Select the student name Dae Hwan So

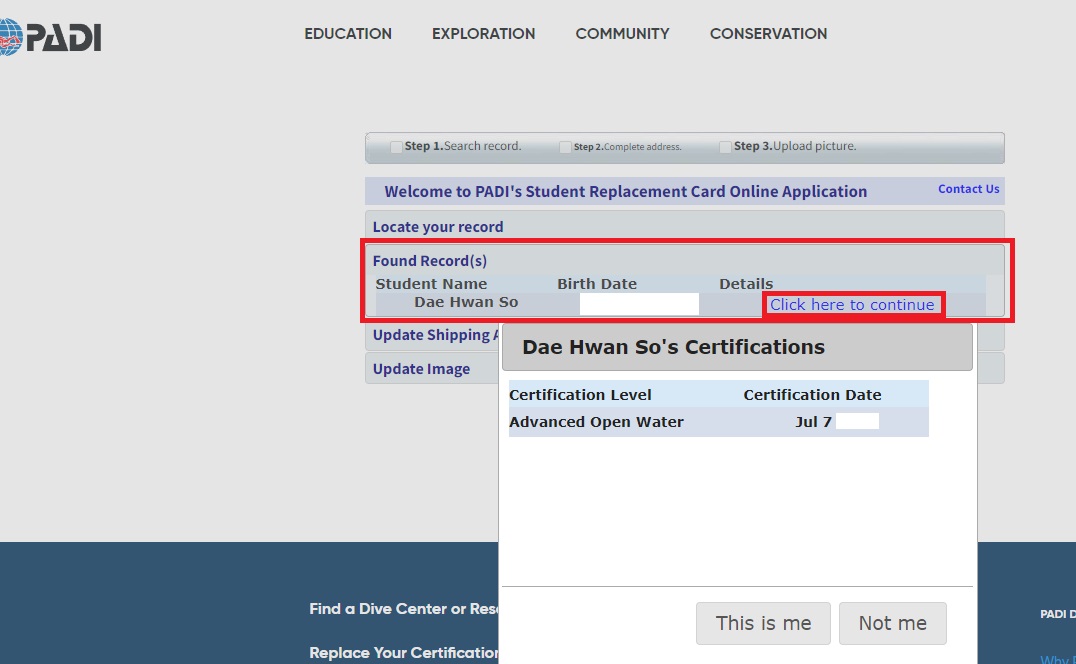(x=466, y=303)
